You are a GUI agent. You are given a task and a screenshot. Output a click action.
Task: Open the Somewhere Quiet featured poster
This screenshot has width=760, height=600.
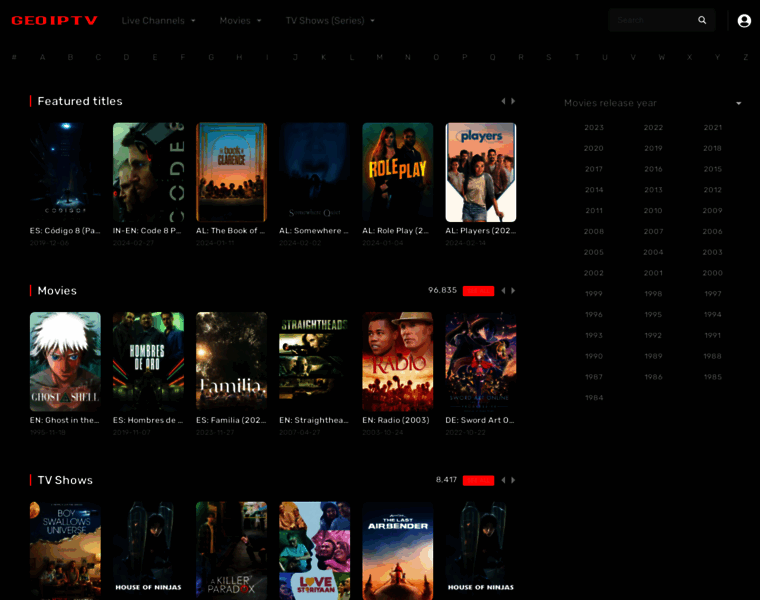click(315, 172)
